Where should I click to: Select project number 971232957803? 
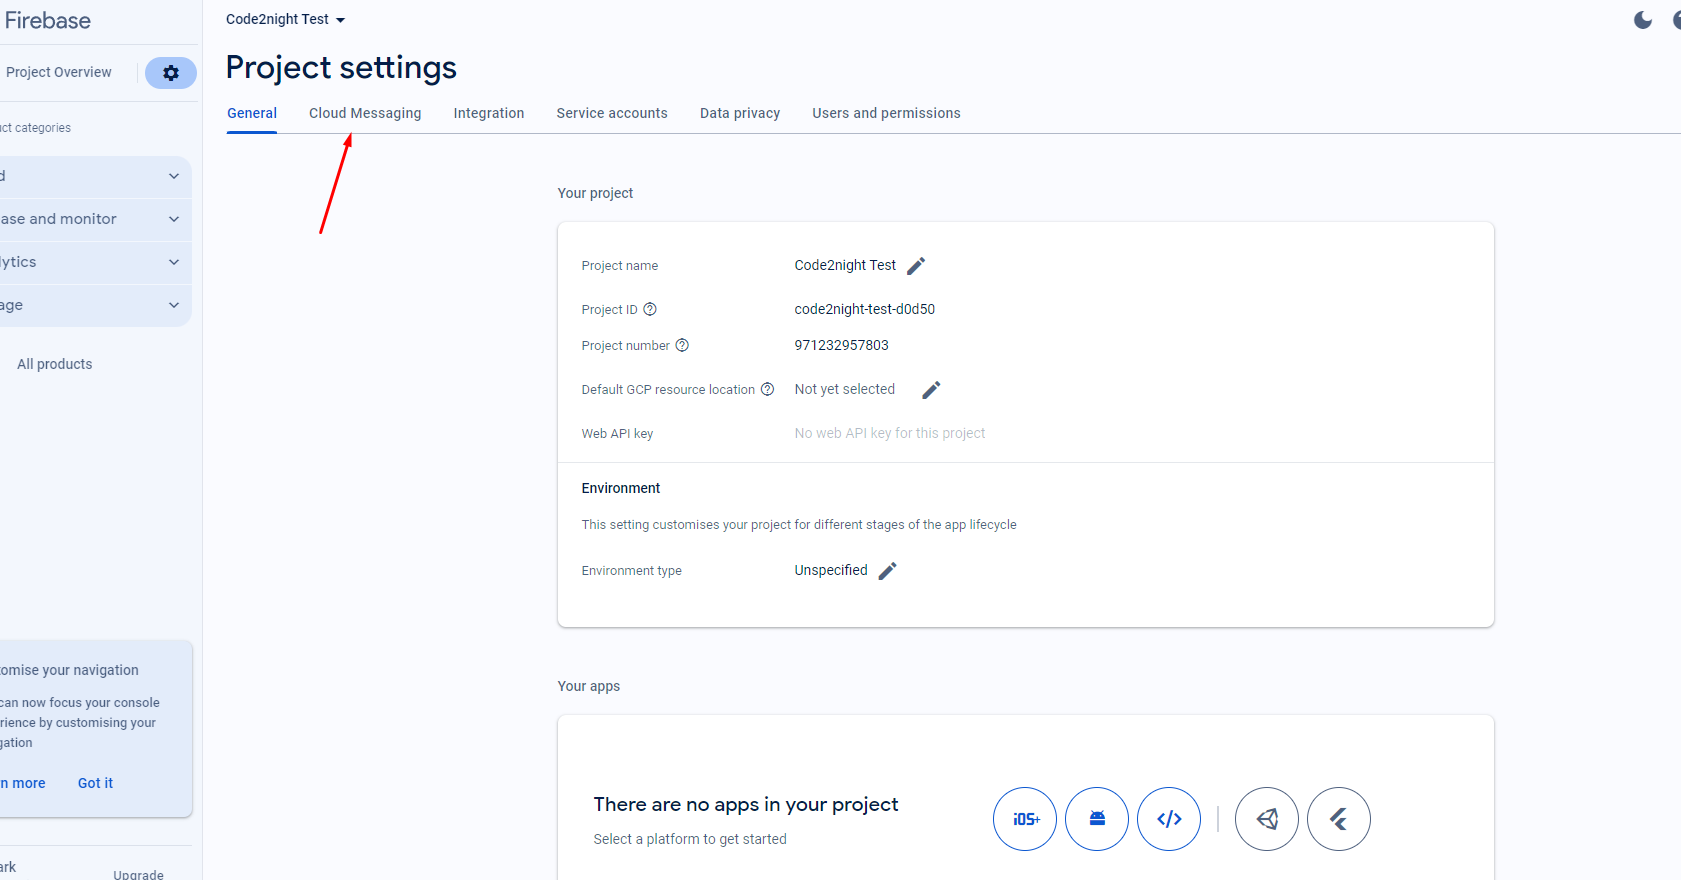[842, 345]
